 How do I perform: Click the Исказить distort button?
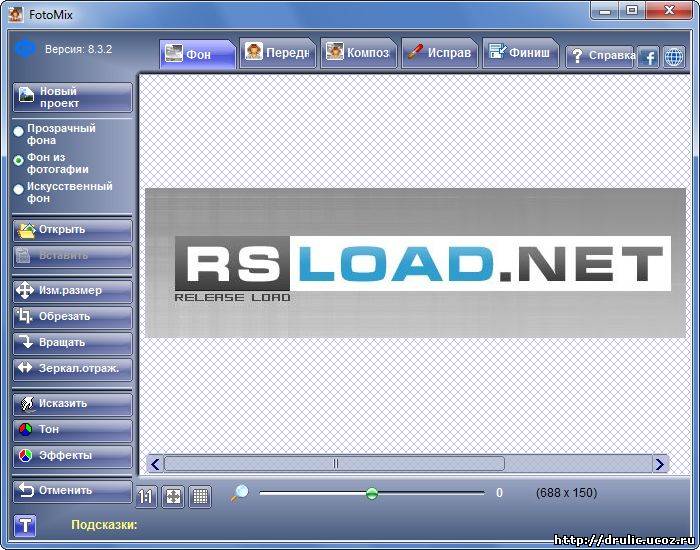73,404
